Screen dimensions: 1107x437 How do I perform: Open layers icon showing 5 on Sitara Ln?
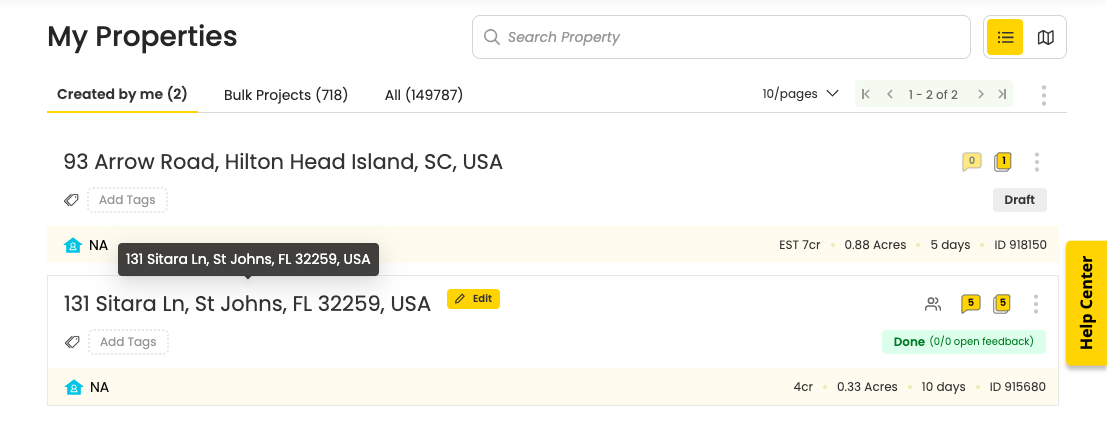[1002, 304]
